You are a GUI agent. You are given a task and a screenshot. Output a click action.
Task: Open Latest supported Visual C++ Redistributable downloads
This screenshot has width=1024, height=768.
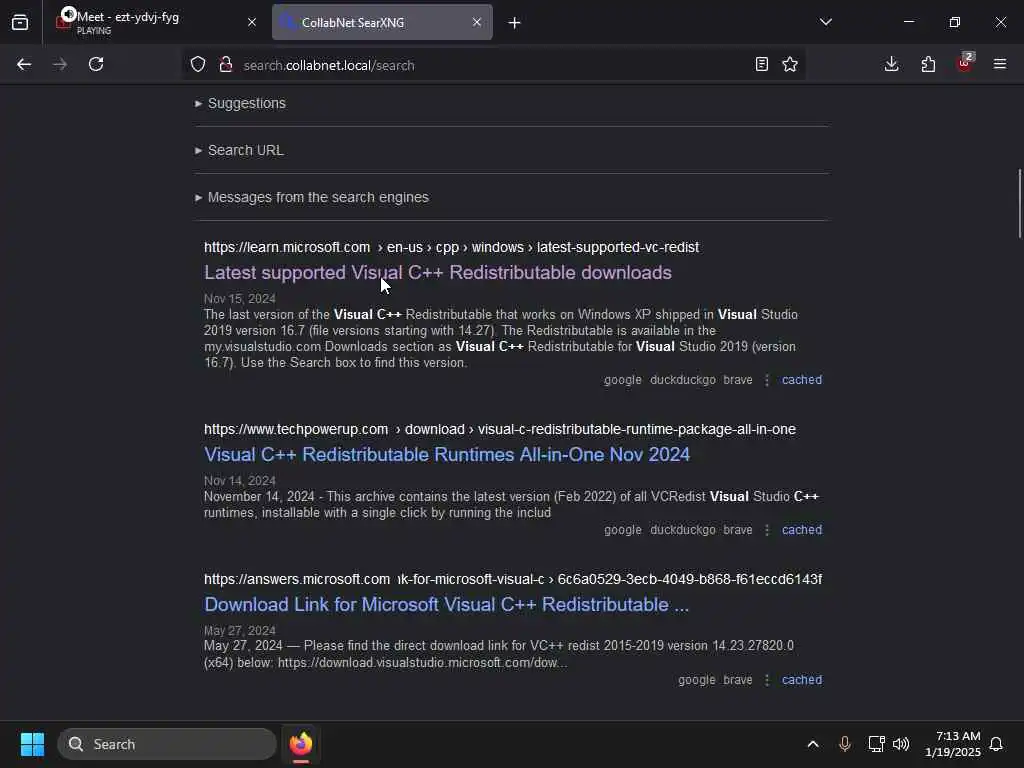(x=438, y=272)
